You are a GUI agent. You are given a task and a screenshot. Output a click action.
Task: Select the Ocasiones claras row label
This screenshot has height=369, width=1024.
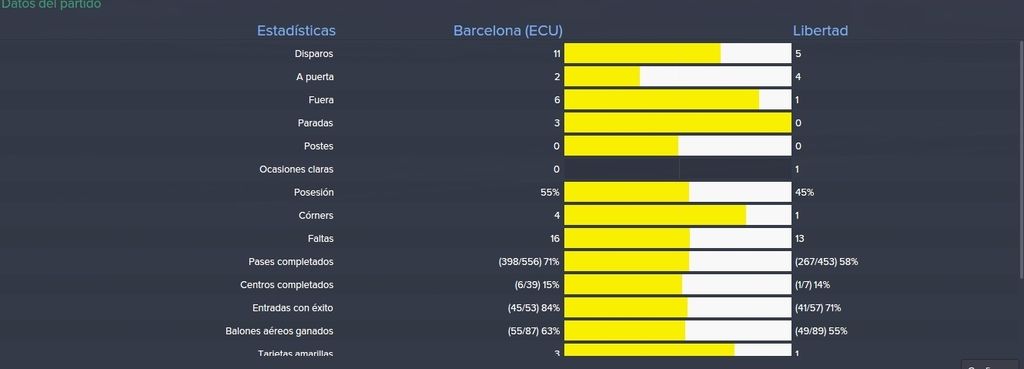(296, 169)
